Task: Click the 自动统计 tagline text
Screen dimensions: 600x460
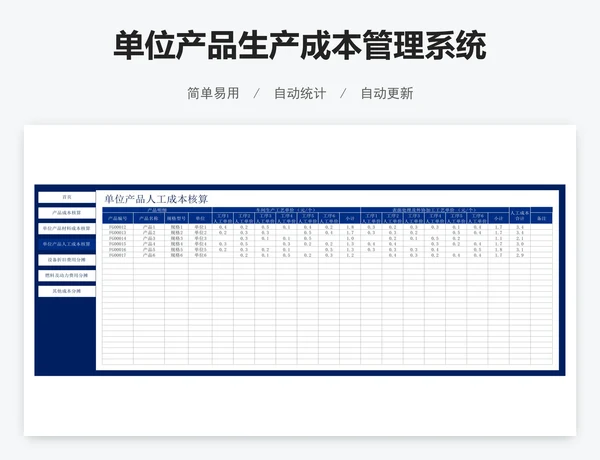Action: pyautogui.click(x=300, y=93)
